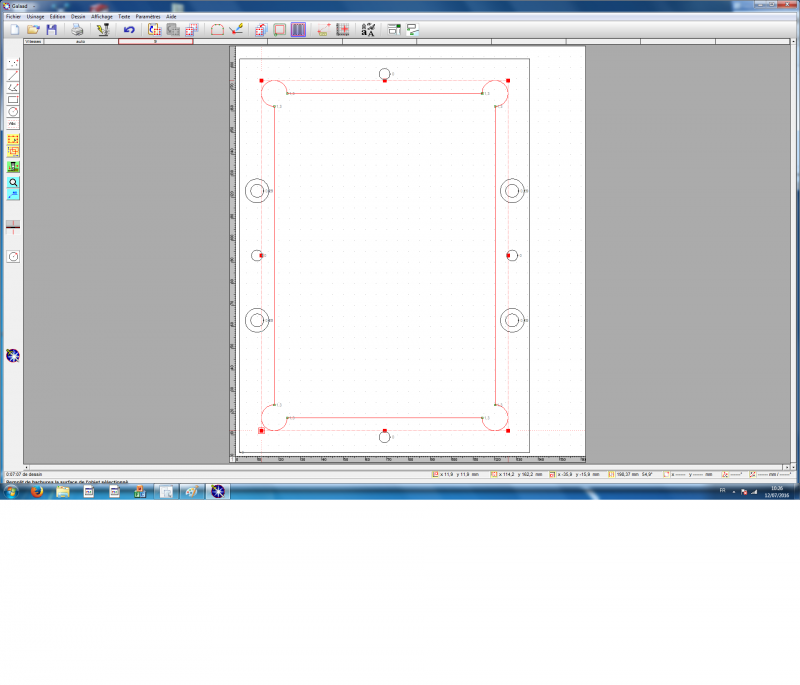Open the Dessin menu
Image resolution: width=800 pixels, height=685 pixels.
[78, 17]
